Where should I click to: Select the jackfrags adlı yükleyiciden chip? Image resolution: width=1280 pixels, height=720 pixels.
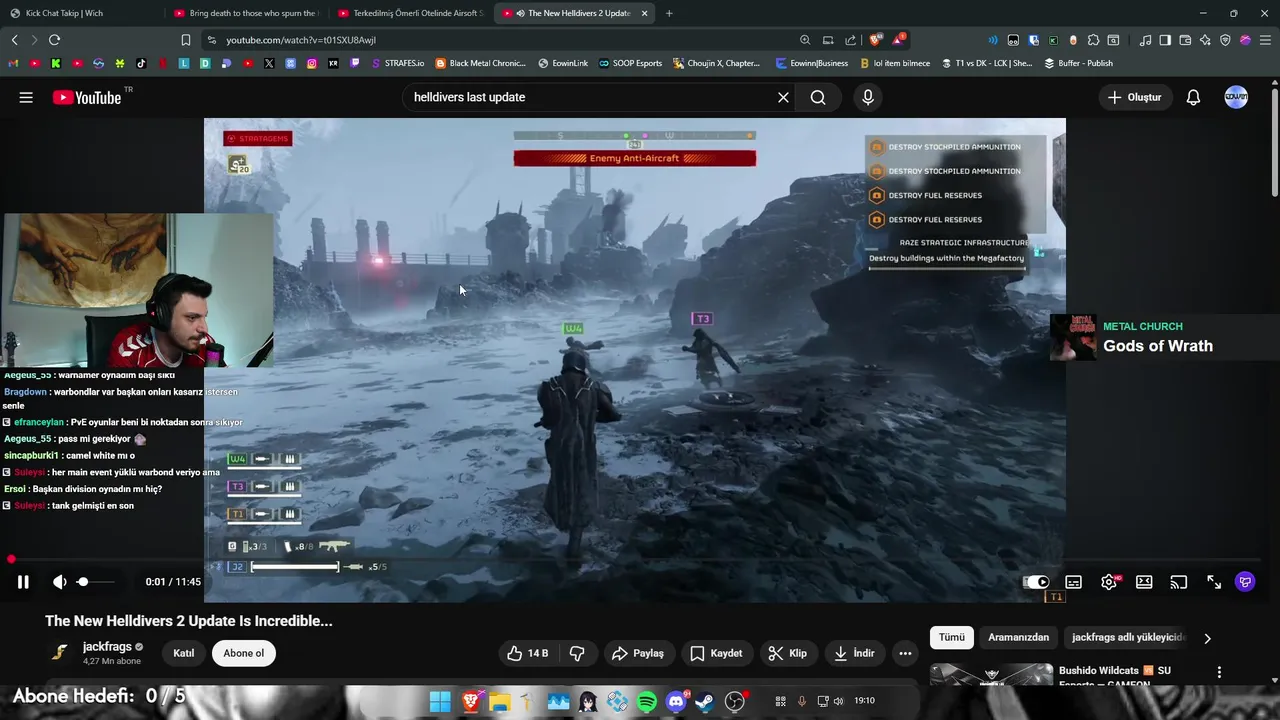pos(1127,637)
